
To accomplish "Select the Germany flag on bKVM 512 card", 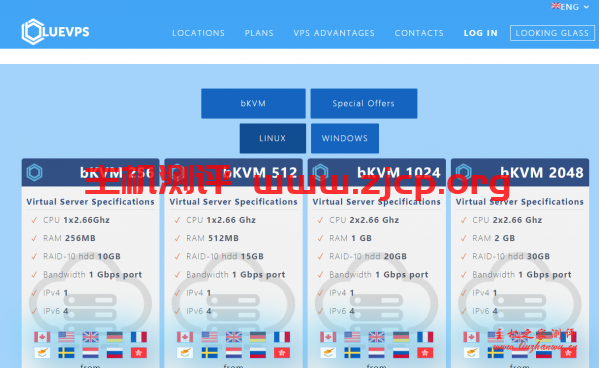I will pyautogui.click(x=258, y=337).
